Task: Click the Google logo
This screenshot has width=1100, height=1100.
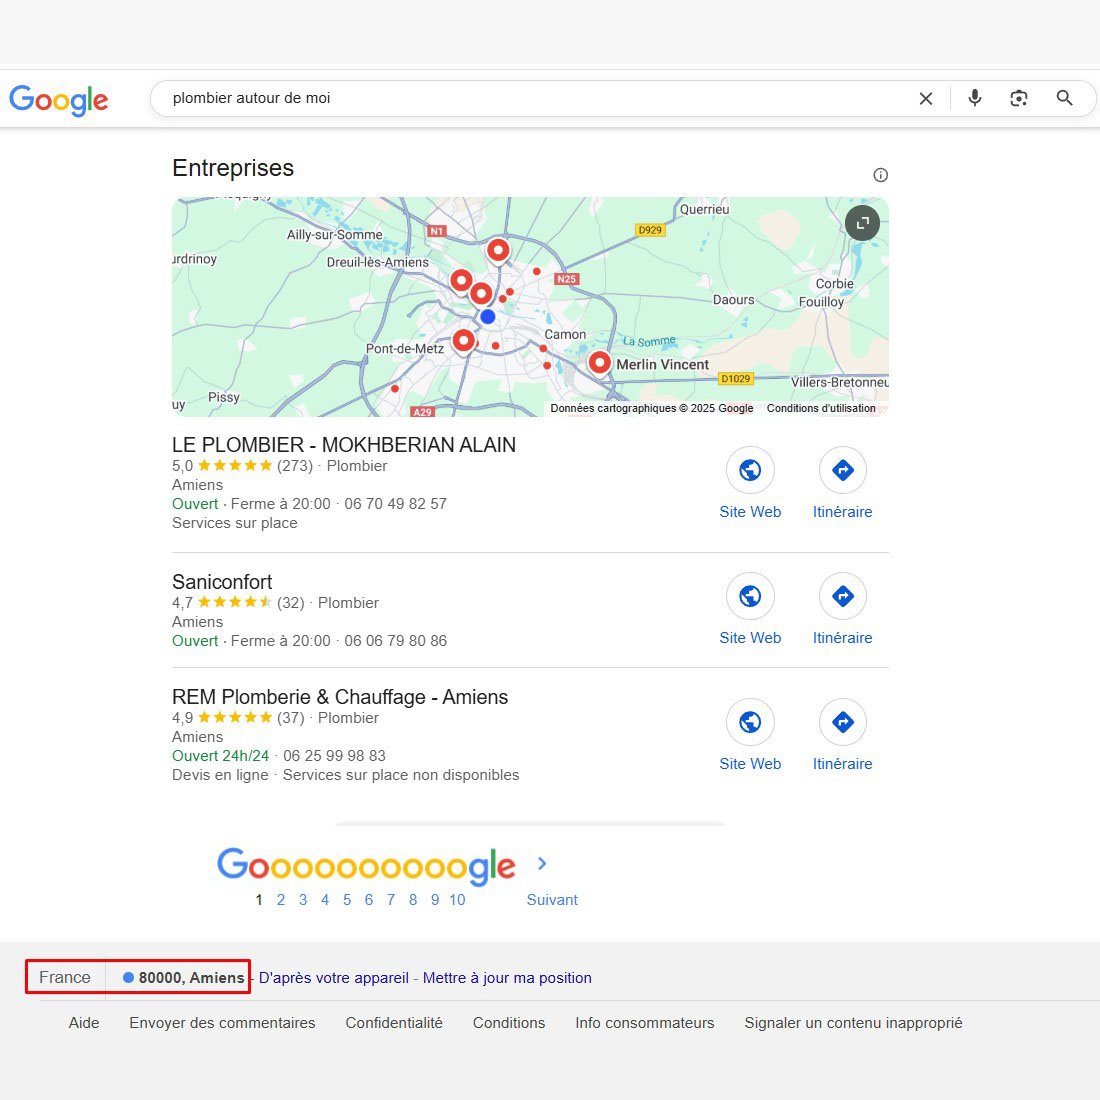Action: click(59, 100)
